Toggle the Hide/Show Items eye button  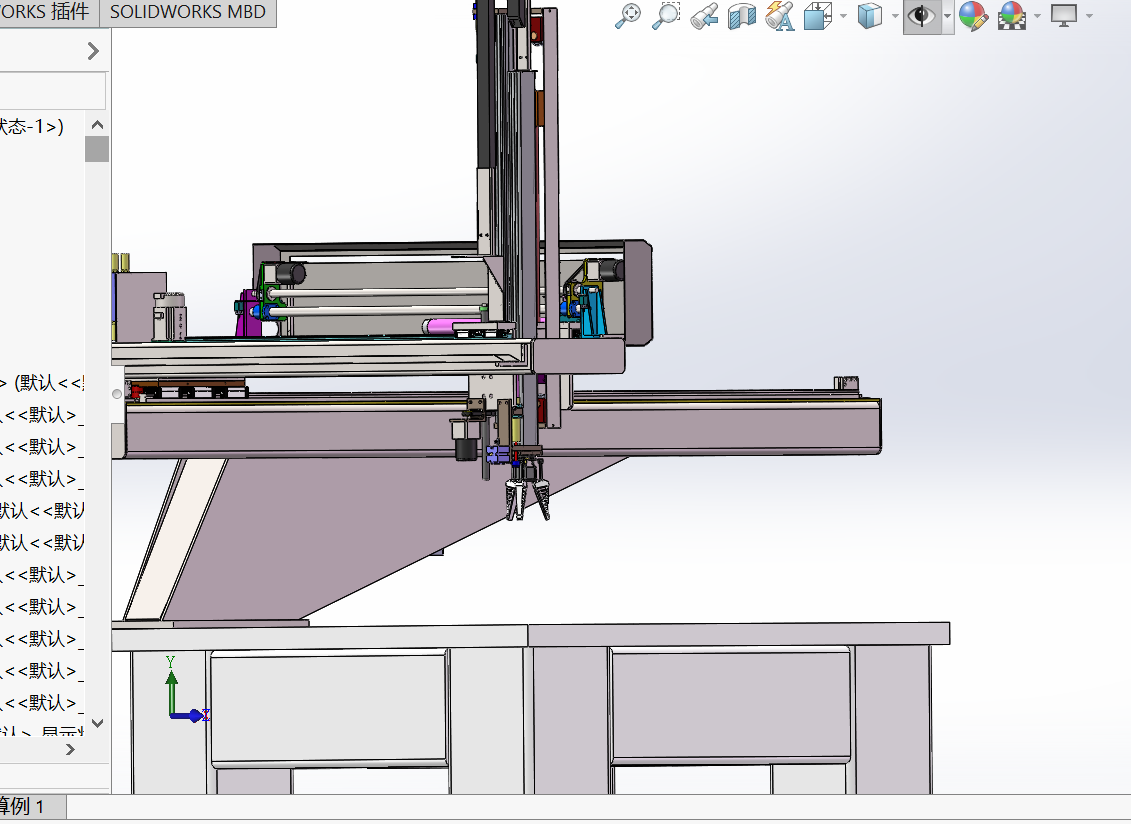[x=921, y=16]
